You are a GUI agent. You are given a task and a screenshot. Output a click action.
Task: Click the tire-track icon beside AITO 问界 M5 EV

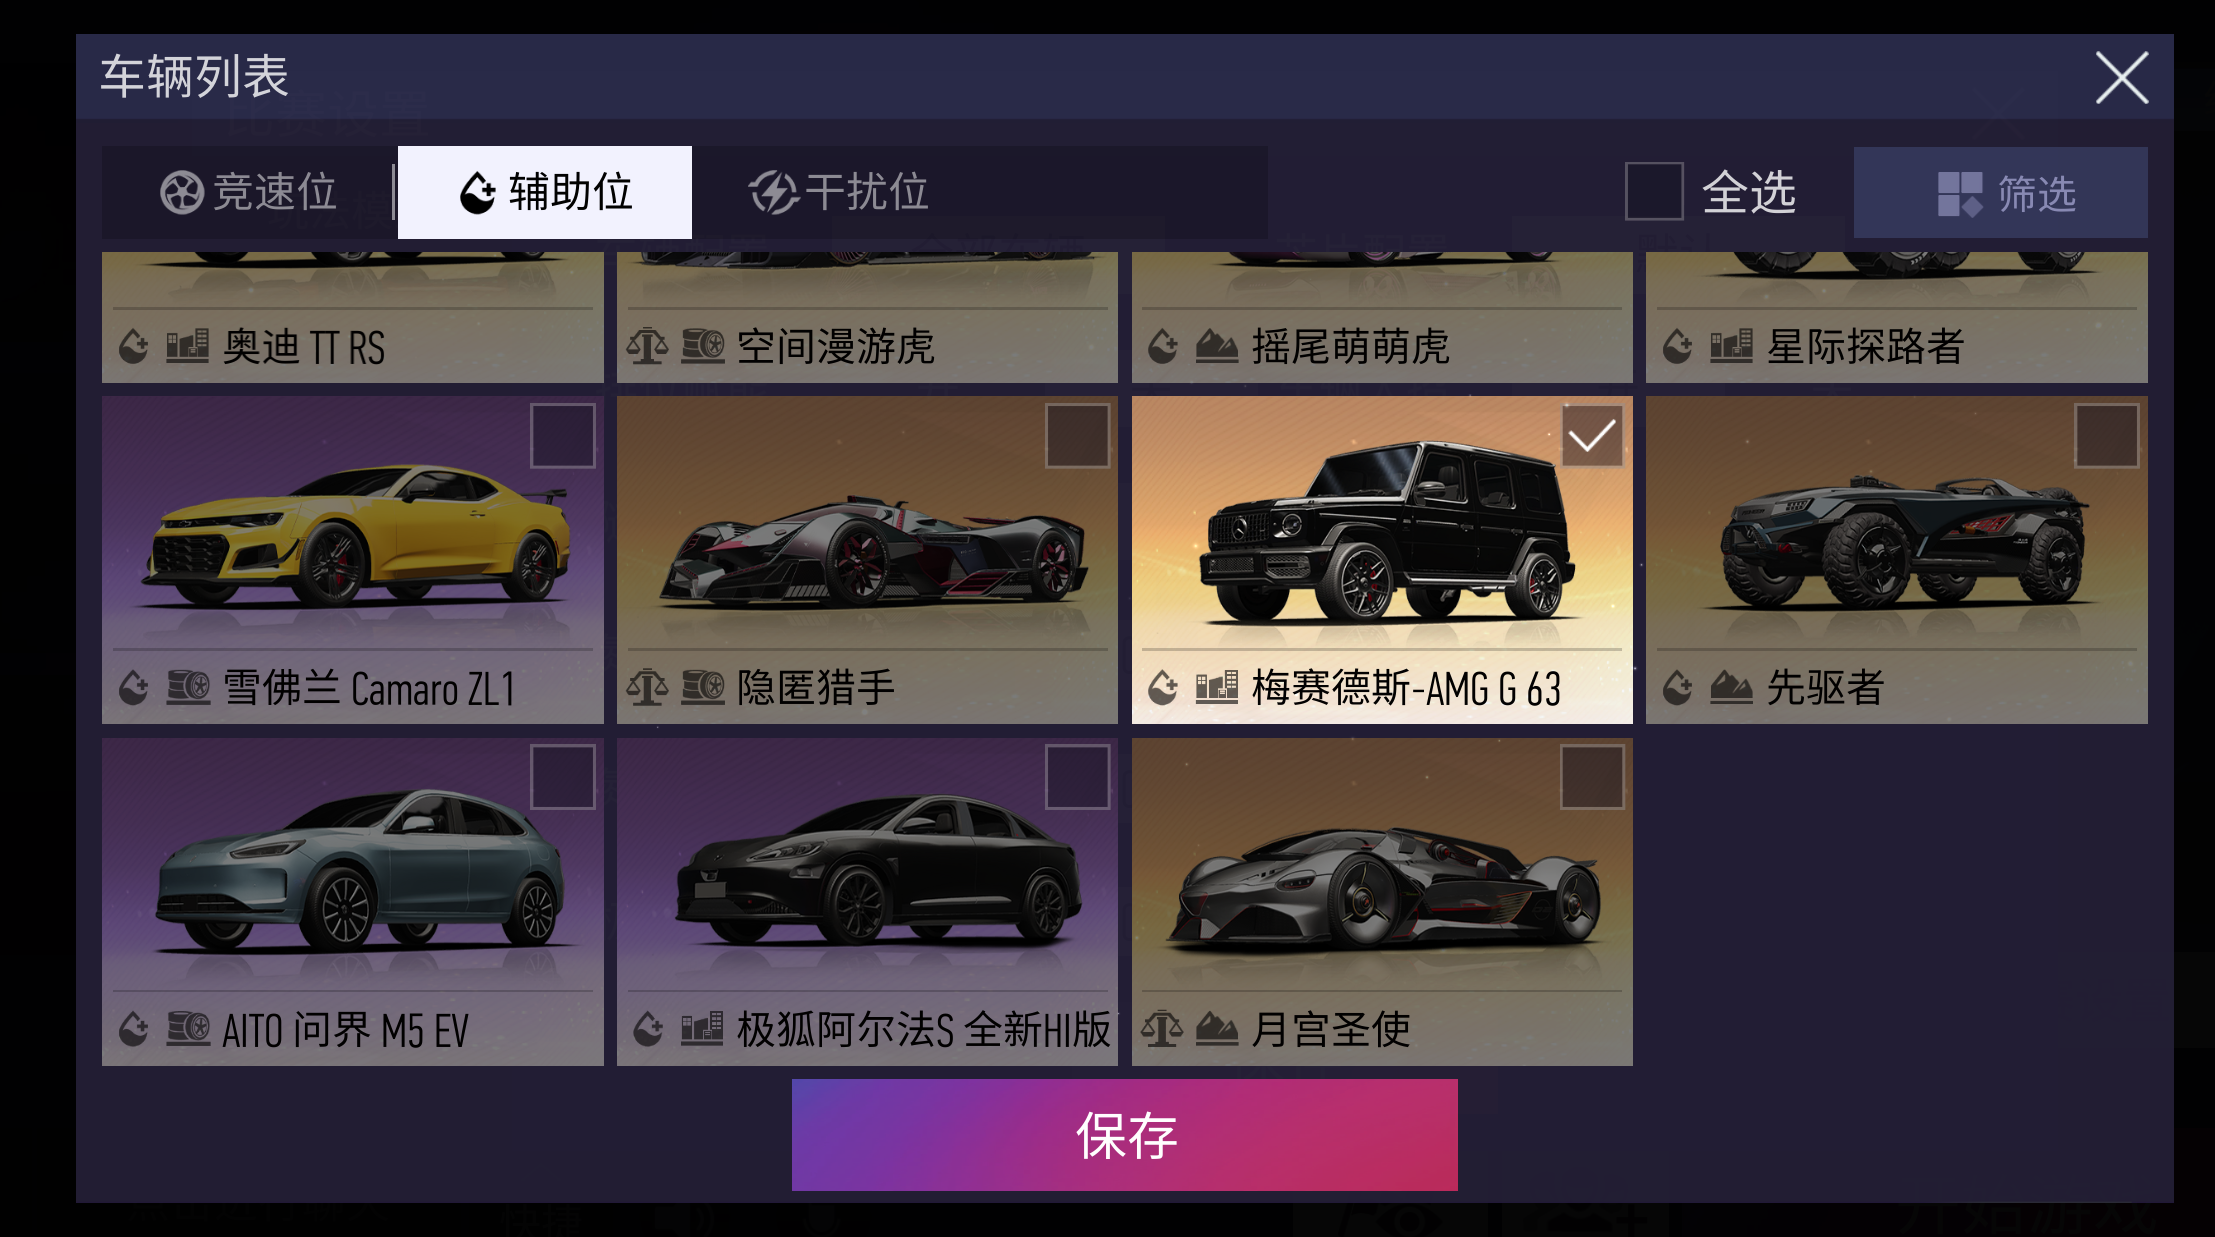(x=187, y=1028)
